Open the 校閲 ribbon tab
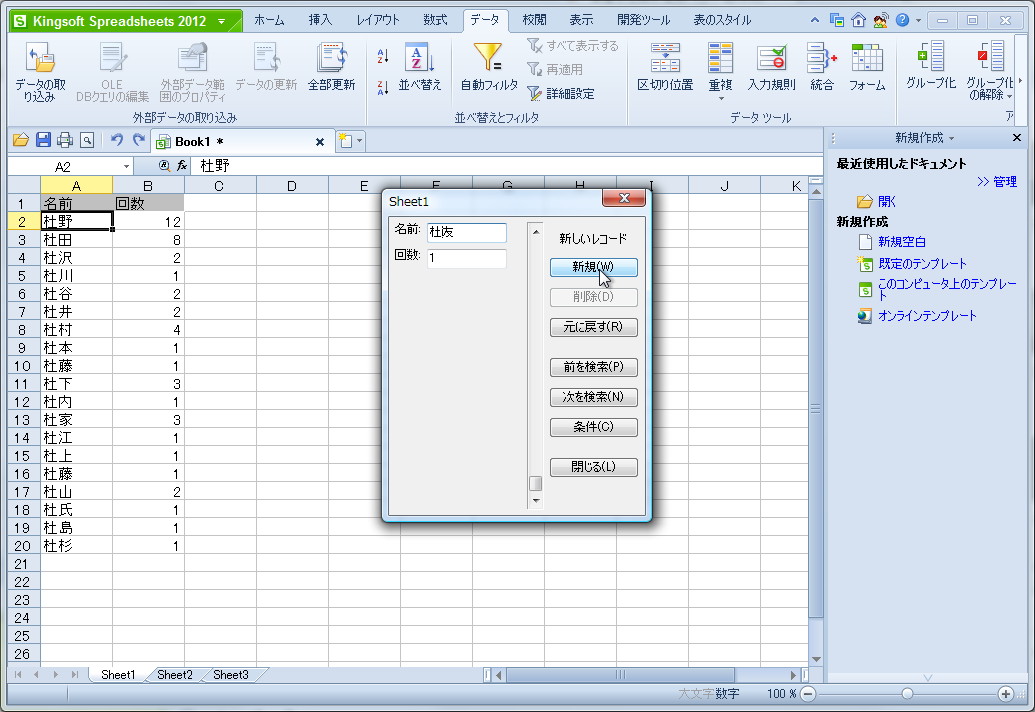Screen dimensions: 1035x712 (x=534, y=20)
